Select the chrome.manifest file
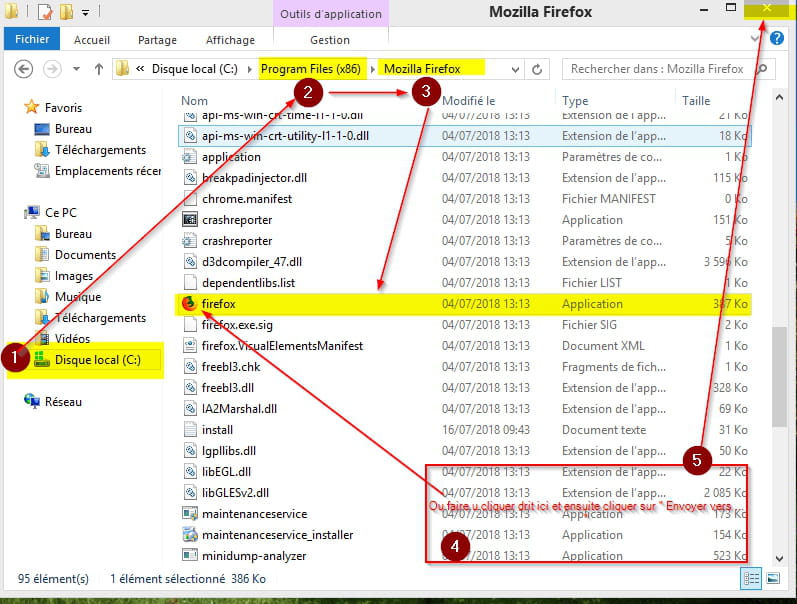797x604 pixels. click(247, 199)
